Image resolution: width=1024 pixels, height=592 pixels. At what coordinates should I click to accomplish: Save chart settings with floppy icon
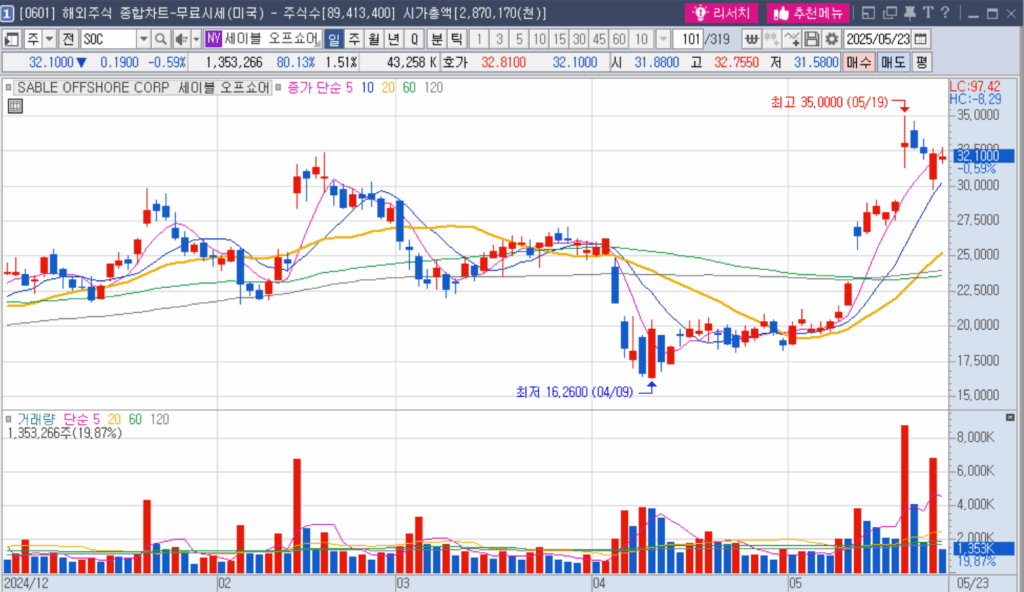pos(811,39)
